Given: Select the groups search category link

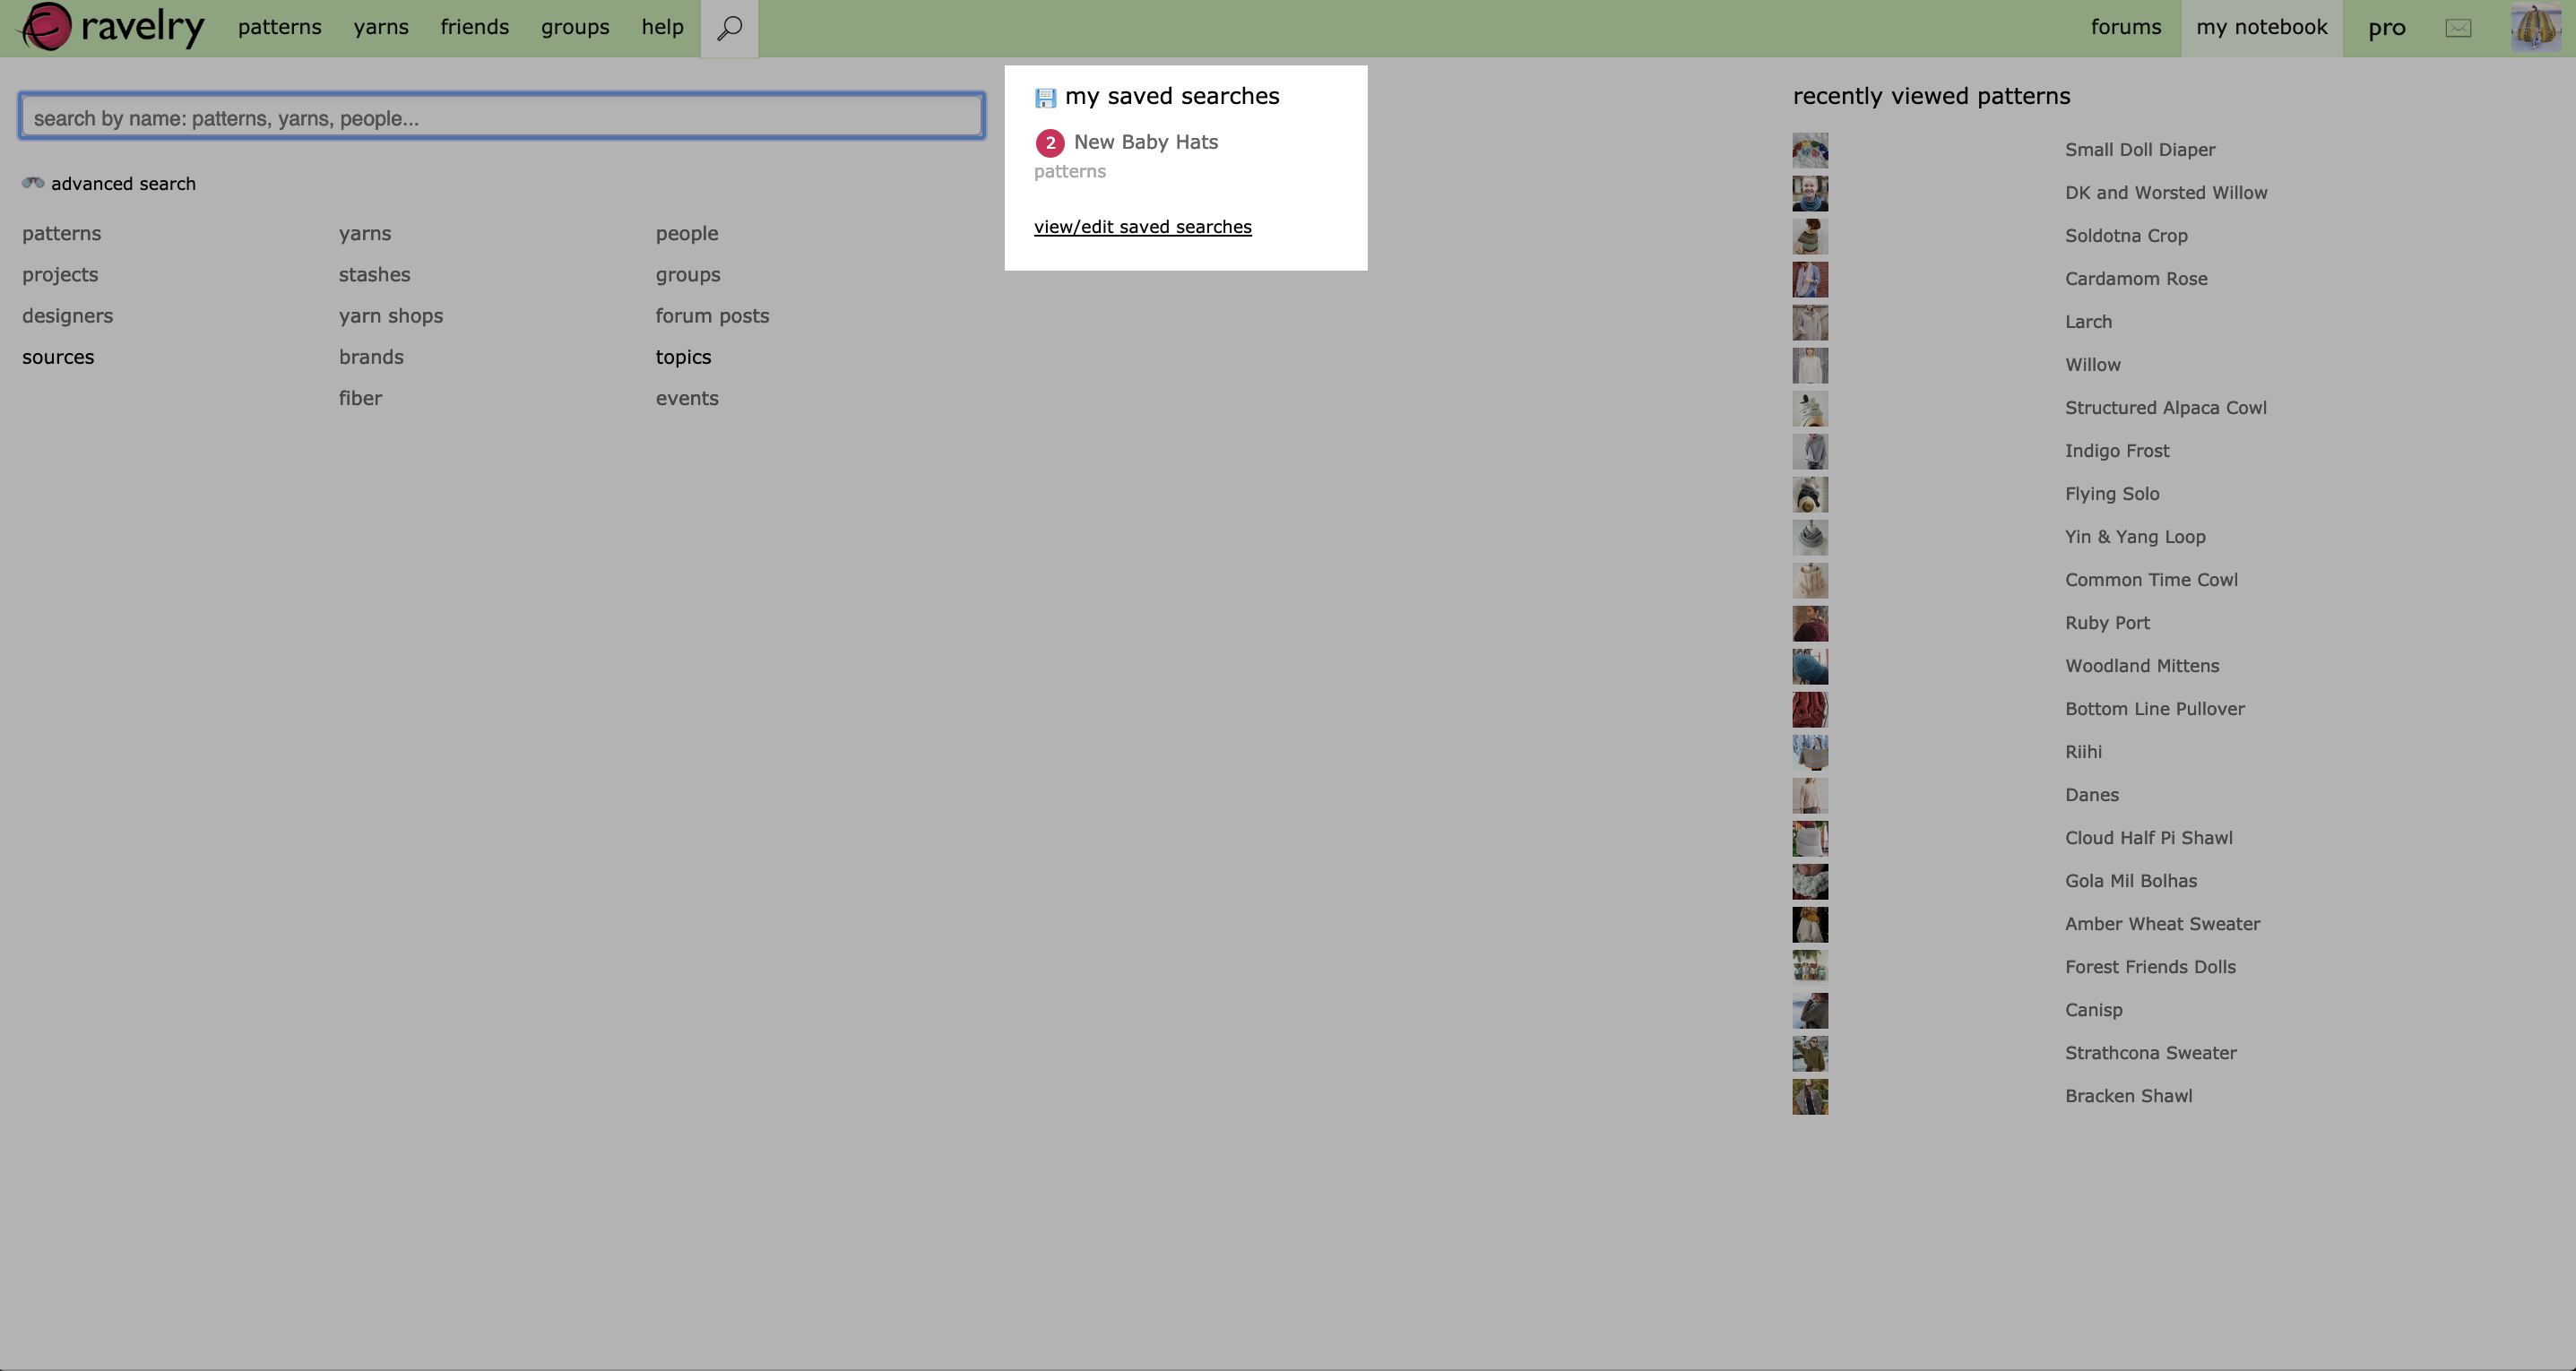Looking at the screenshot, I should (688, 275).
